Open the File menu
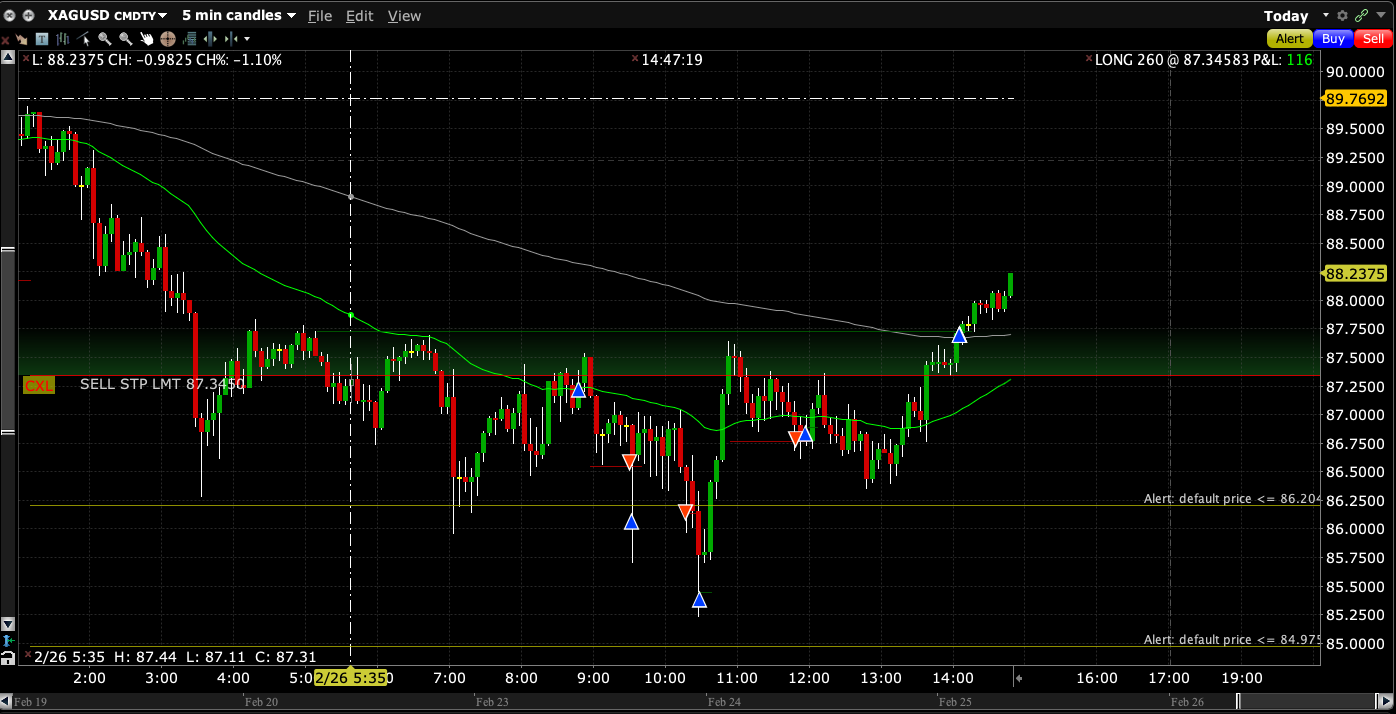1396x714 pixels. [x=320, y=16]
